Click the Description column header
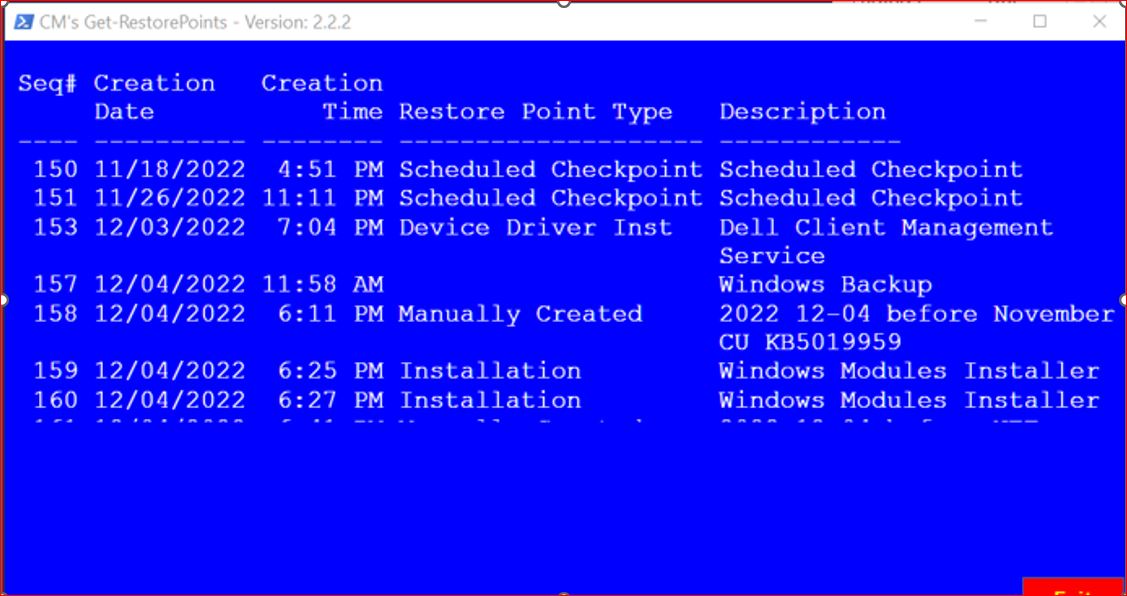 click(x=803, y=112)
